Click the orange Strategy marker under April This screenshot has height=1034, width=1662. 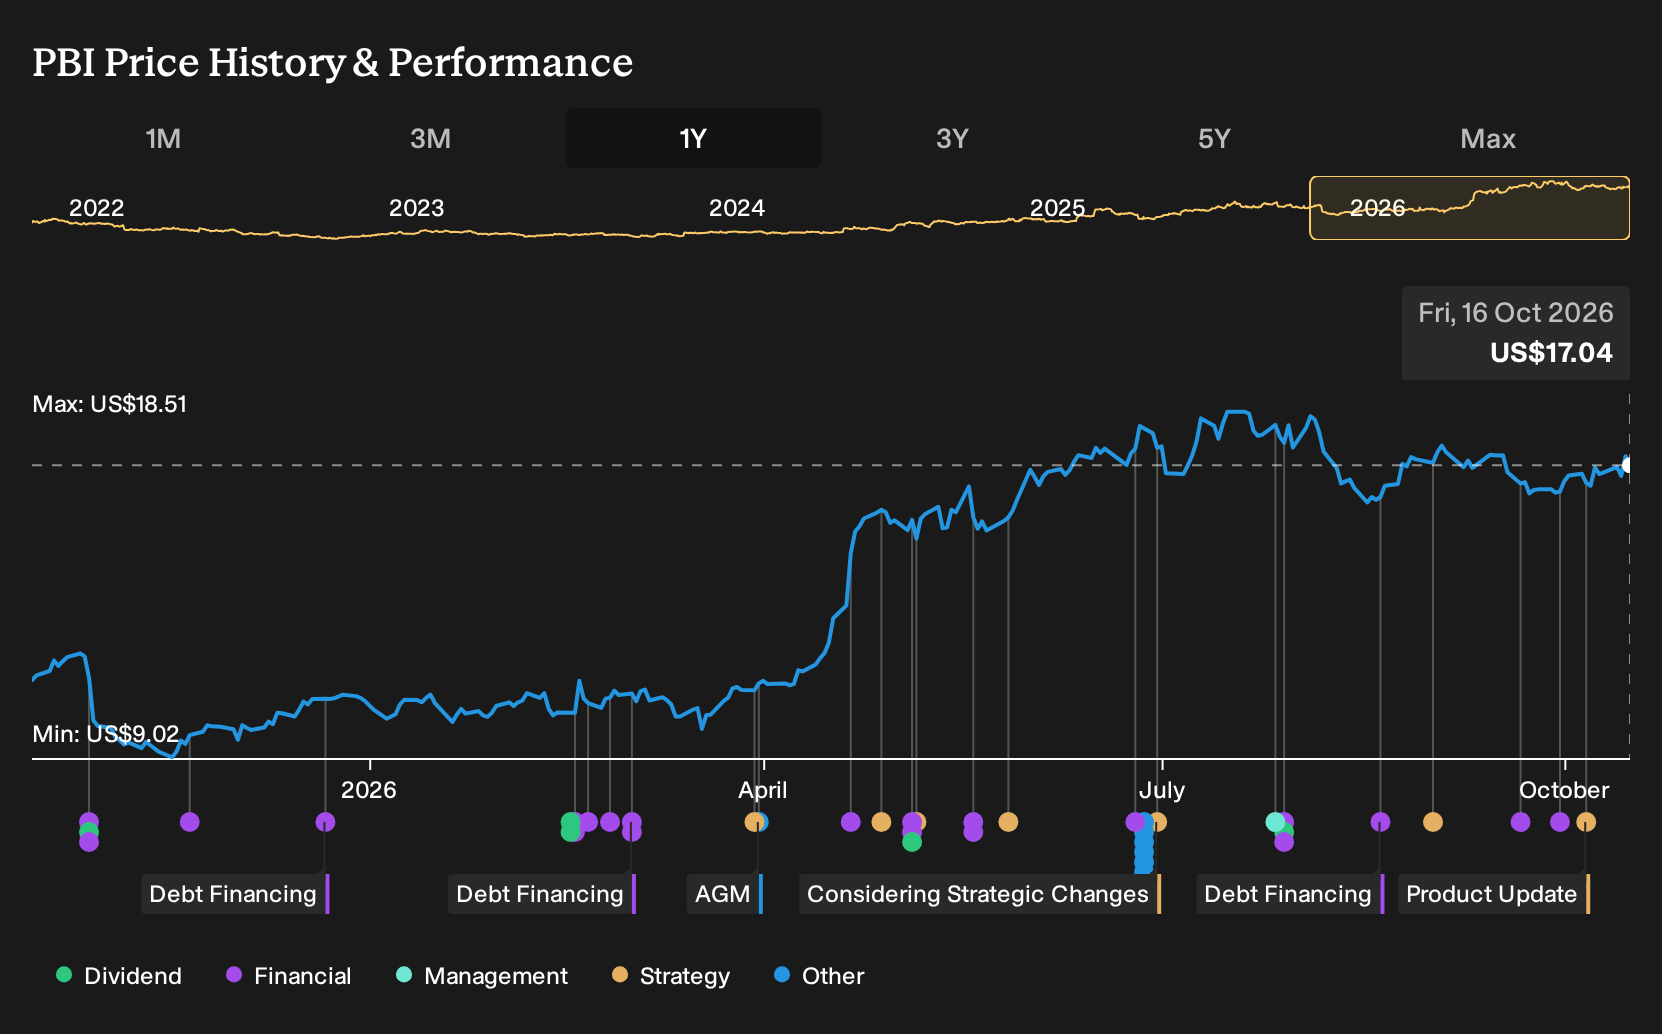(x=753, y=822)
